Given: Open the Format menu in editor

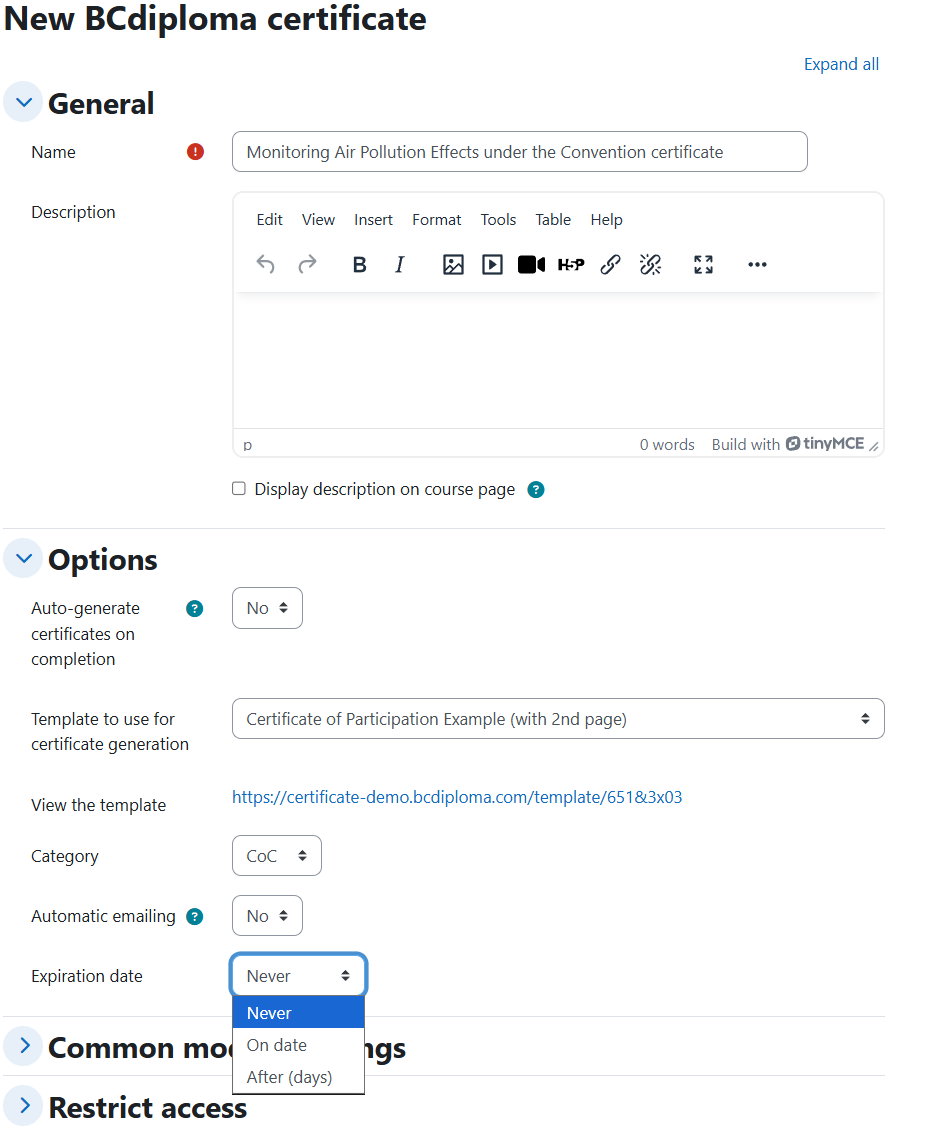Looking at the screenshot, I should [x=437, y=220].
